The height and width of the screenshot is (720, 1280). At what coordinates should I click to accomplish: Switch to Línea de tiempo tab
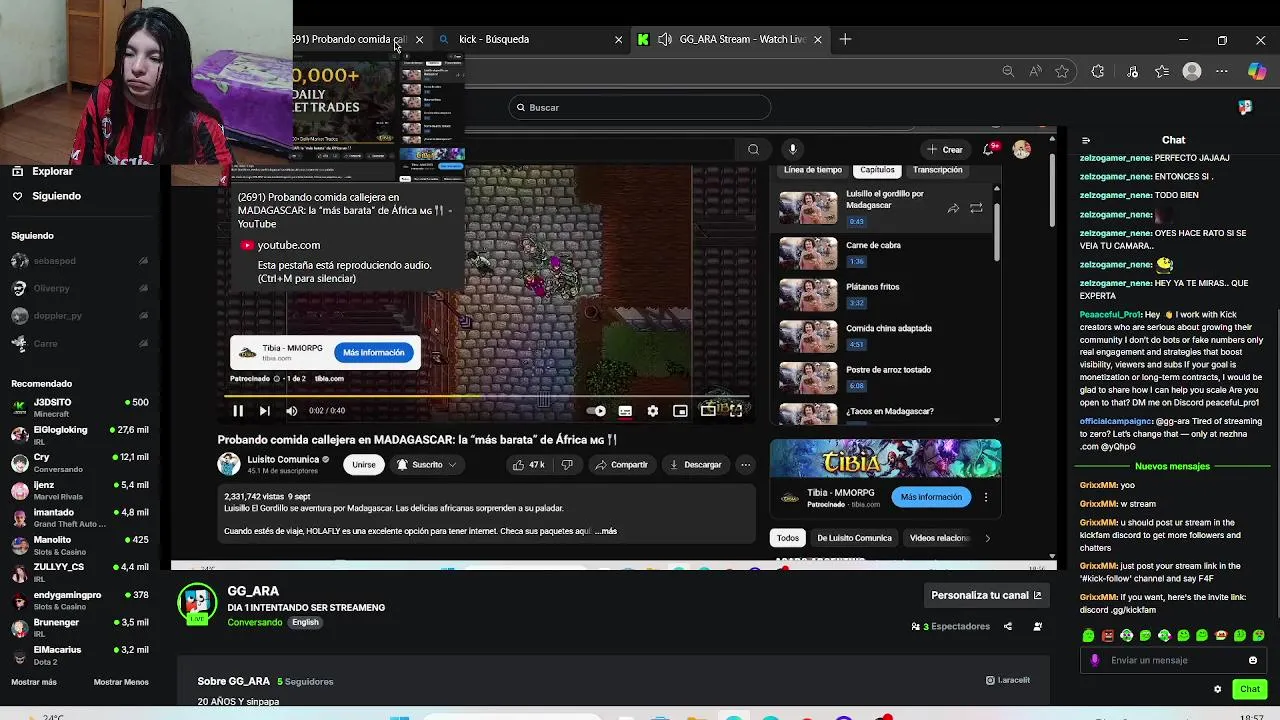tap(813, 170)
